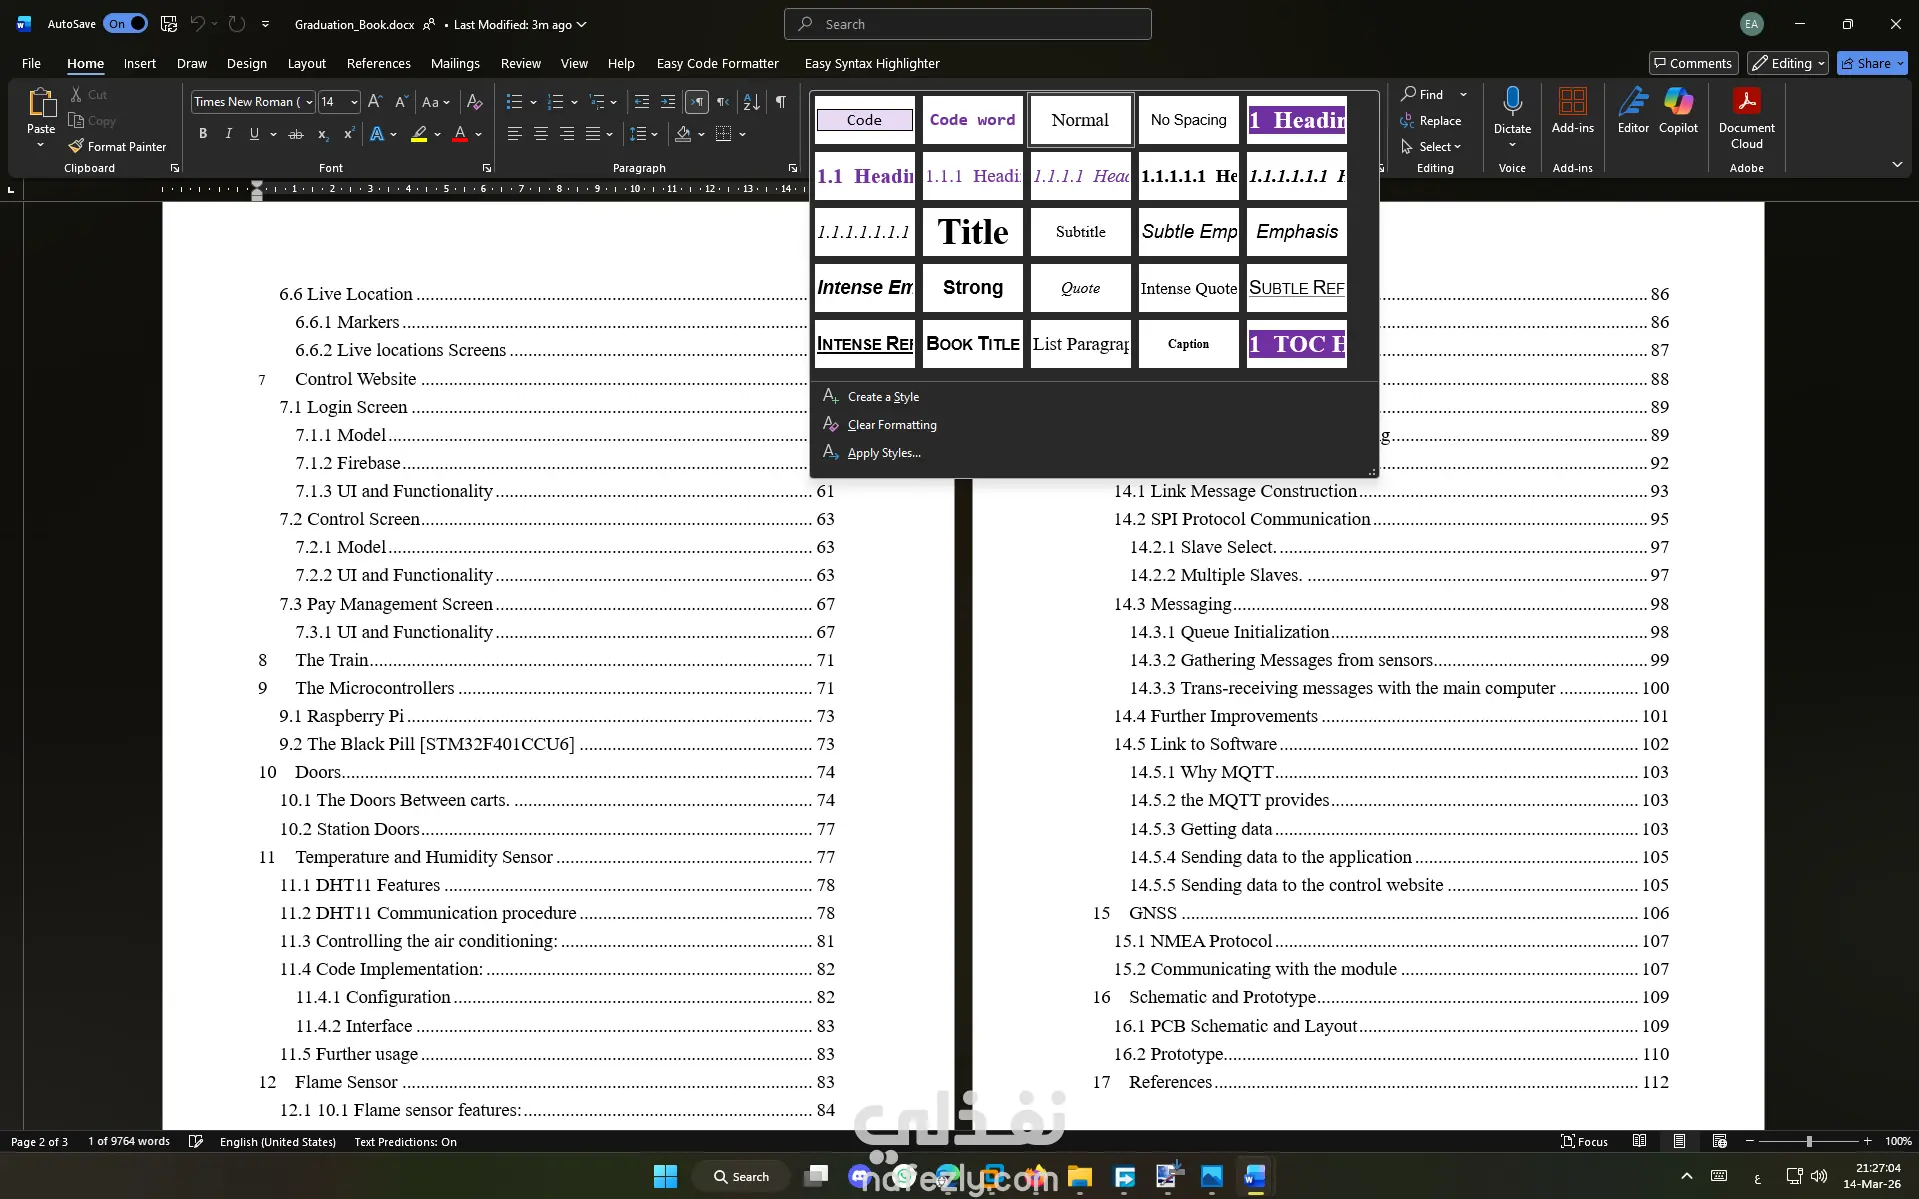Expand the font size dropdown
Screen dimensions: 1919x1199
tap(354, 102)
